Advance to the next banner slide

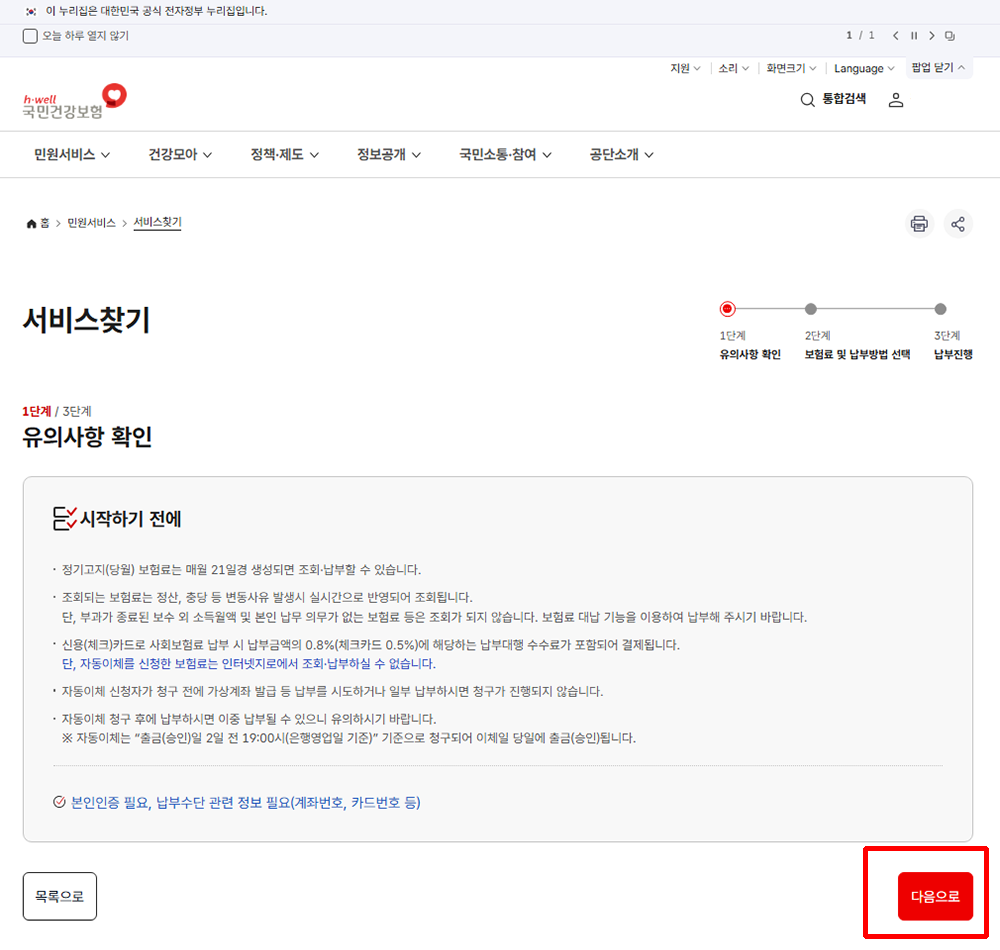(x=931, y=34)
